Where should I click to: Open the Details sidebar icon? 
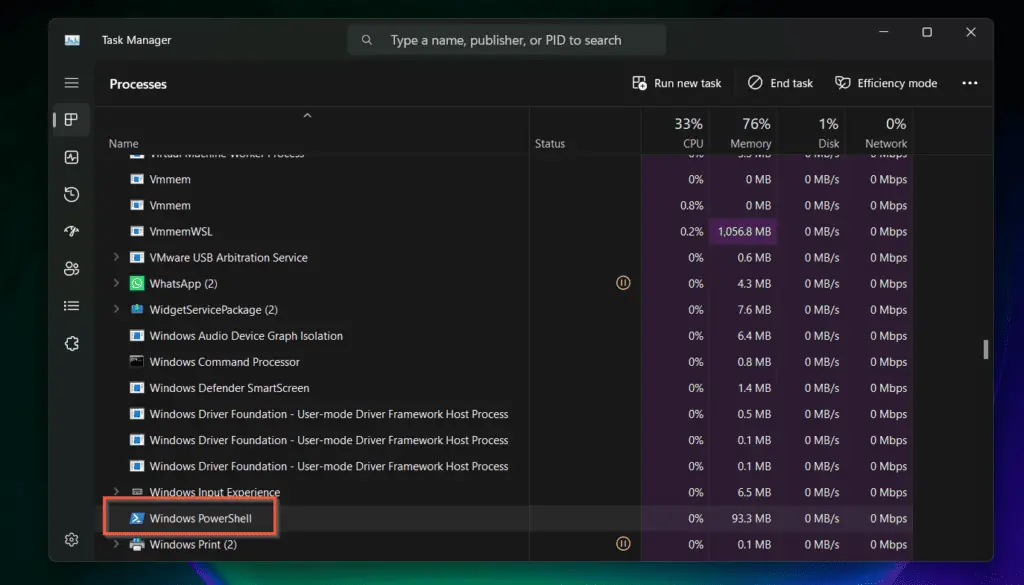72,306
